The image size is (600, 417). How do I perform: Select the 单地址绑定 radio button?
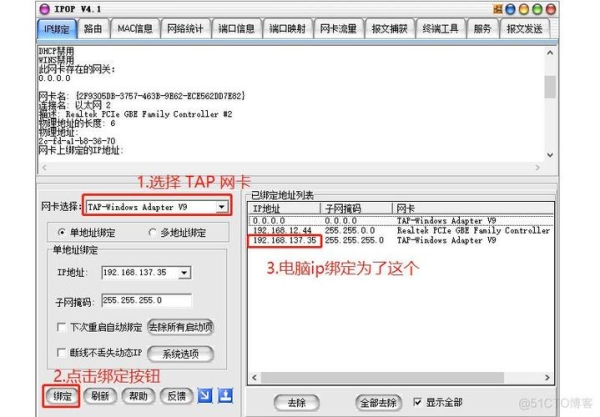(61, 232)
